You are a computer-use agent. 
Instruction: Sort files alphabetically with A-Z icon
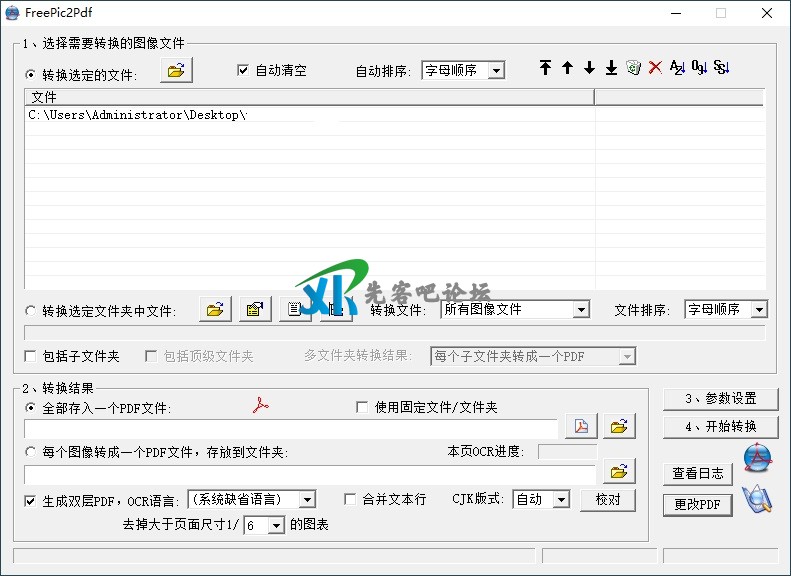[677, 68]
